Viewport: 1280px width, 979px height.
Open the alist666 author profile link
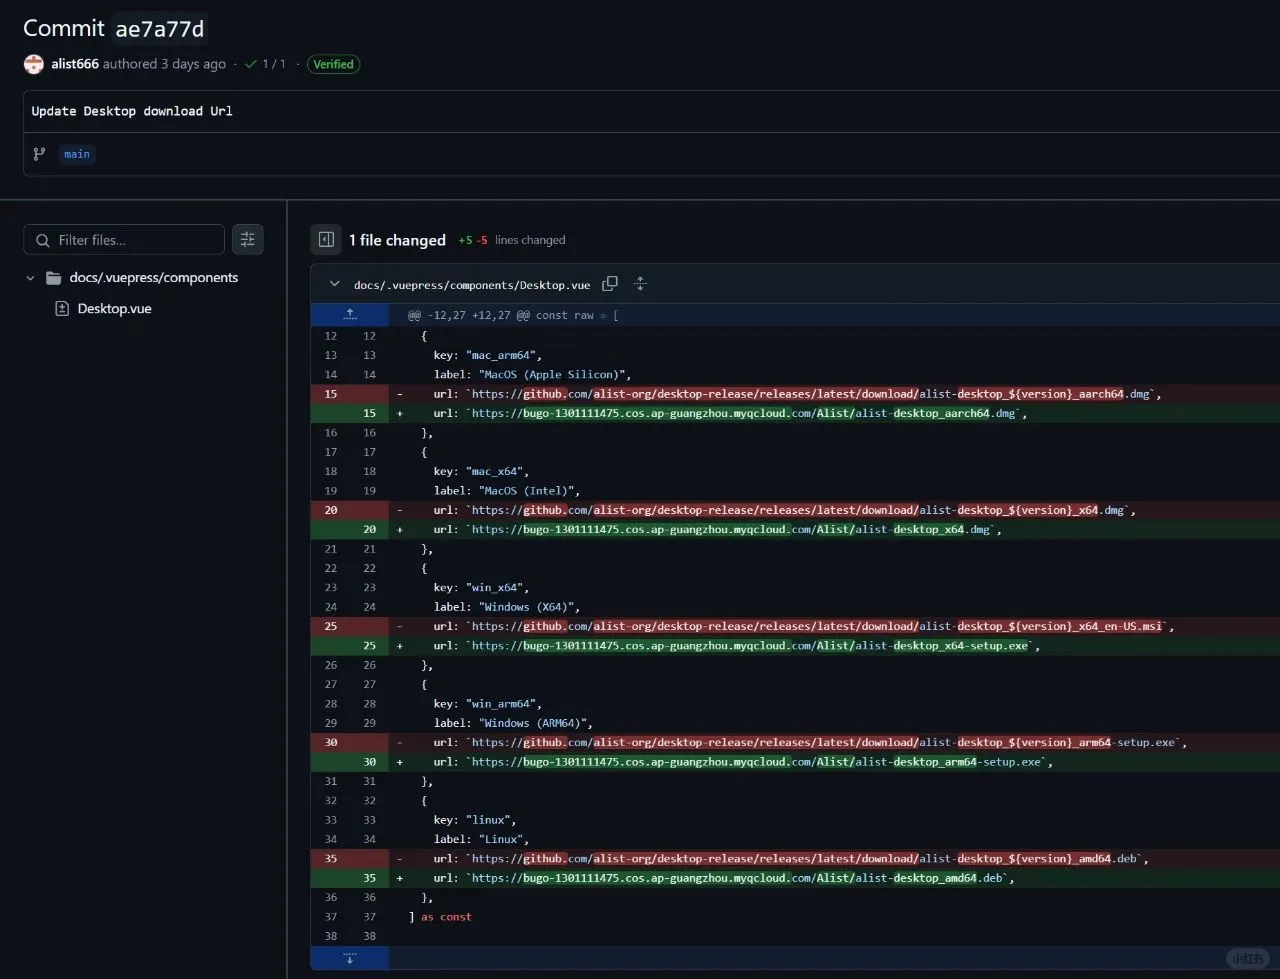[75, 64]
